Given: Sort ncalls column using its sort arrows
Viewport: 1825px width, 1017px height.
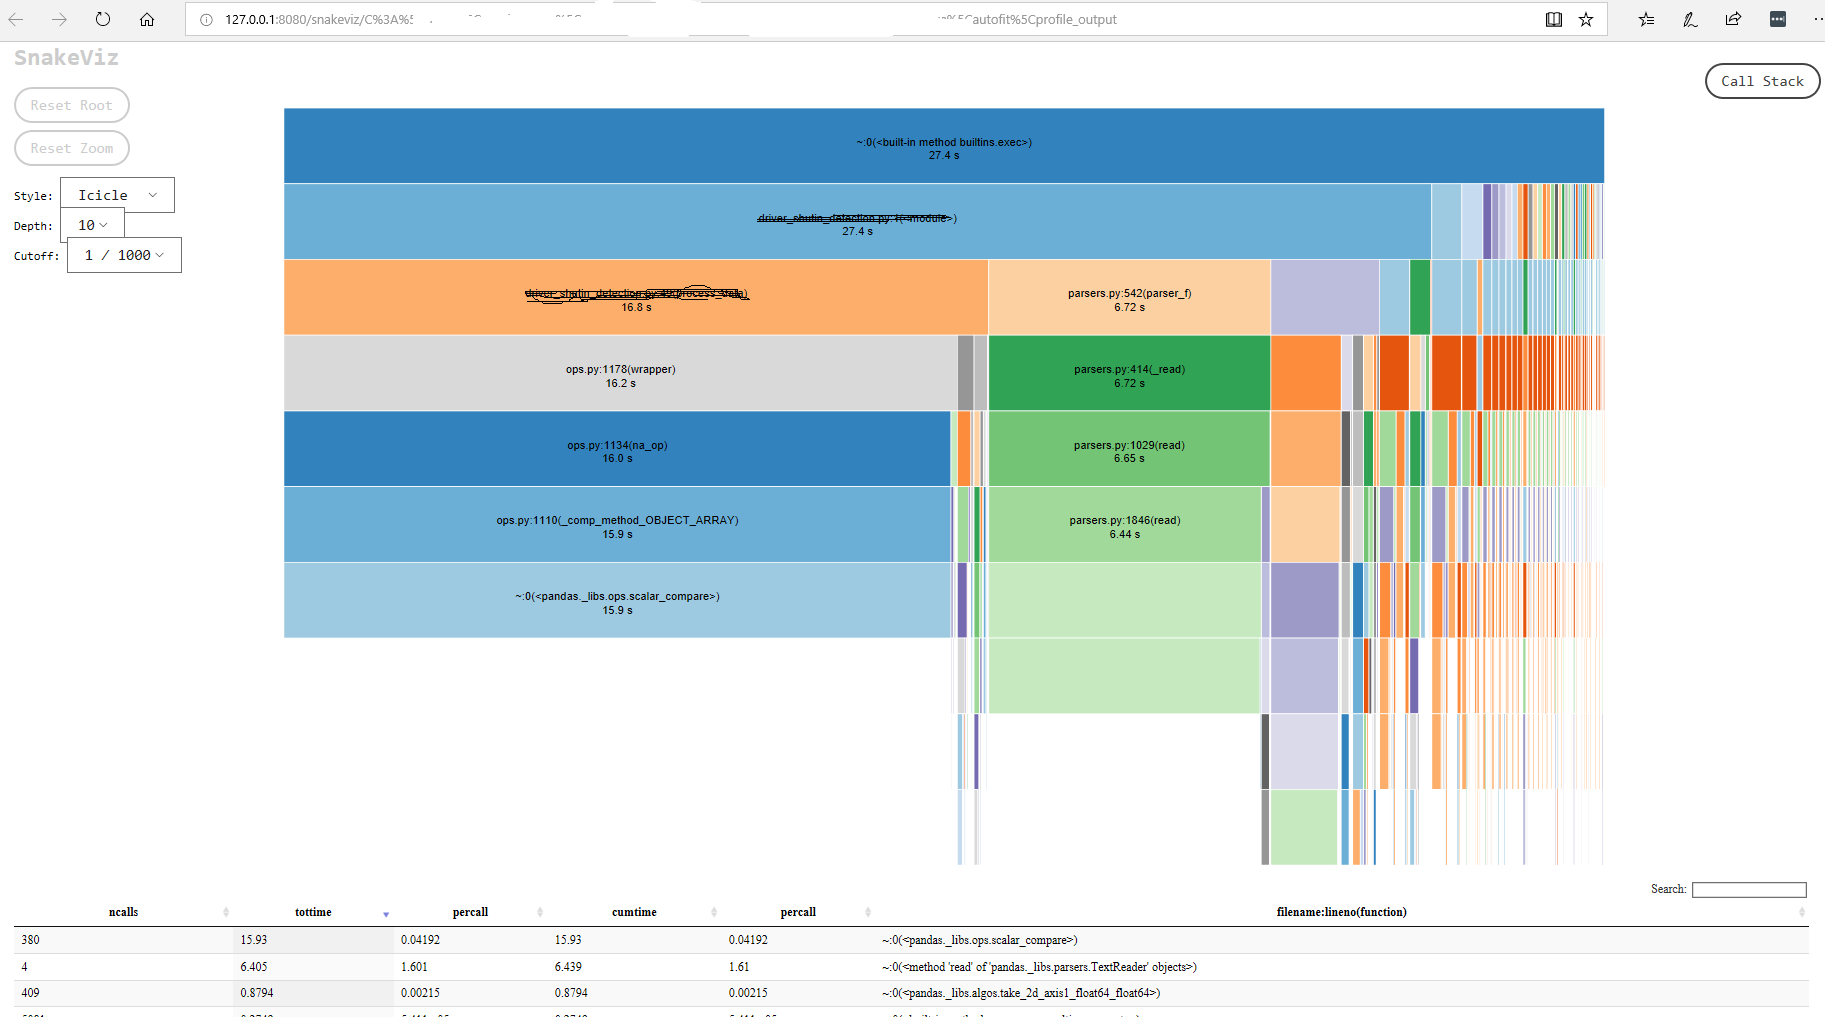Looking at the screenshot, I should (x=226, y=912).
